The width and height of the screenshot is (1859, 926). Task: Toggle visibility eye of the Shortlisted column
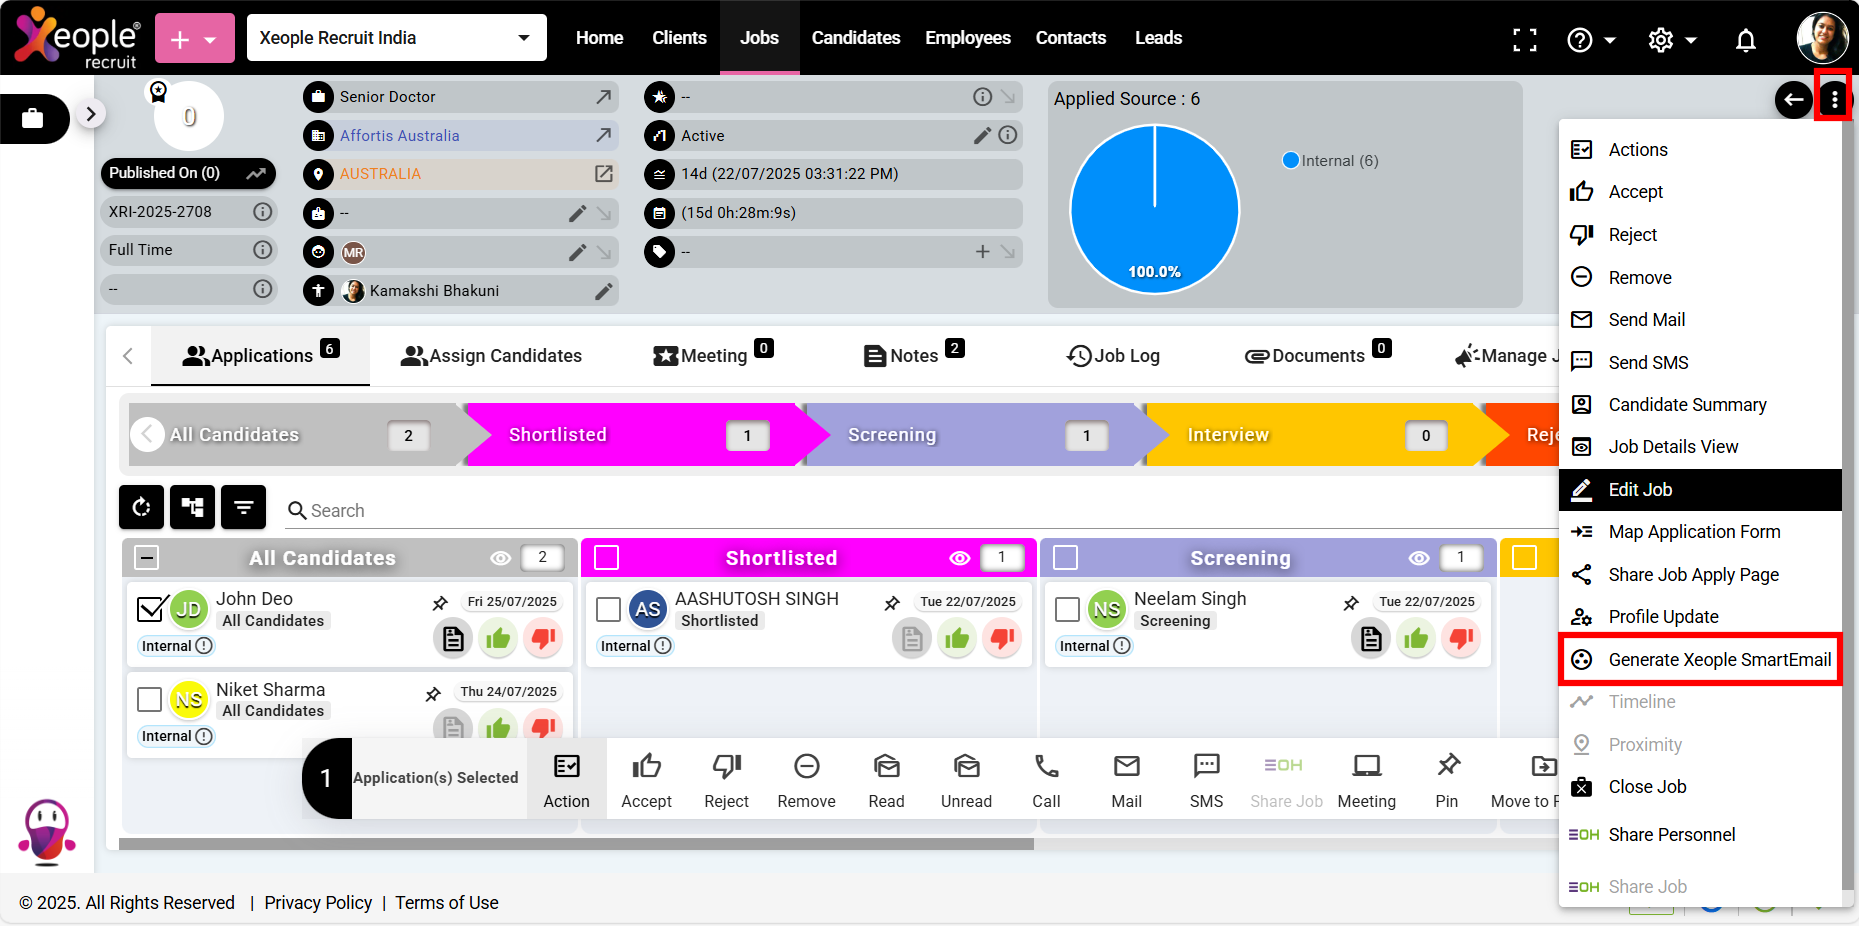[x=959, y=558]
